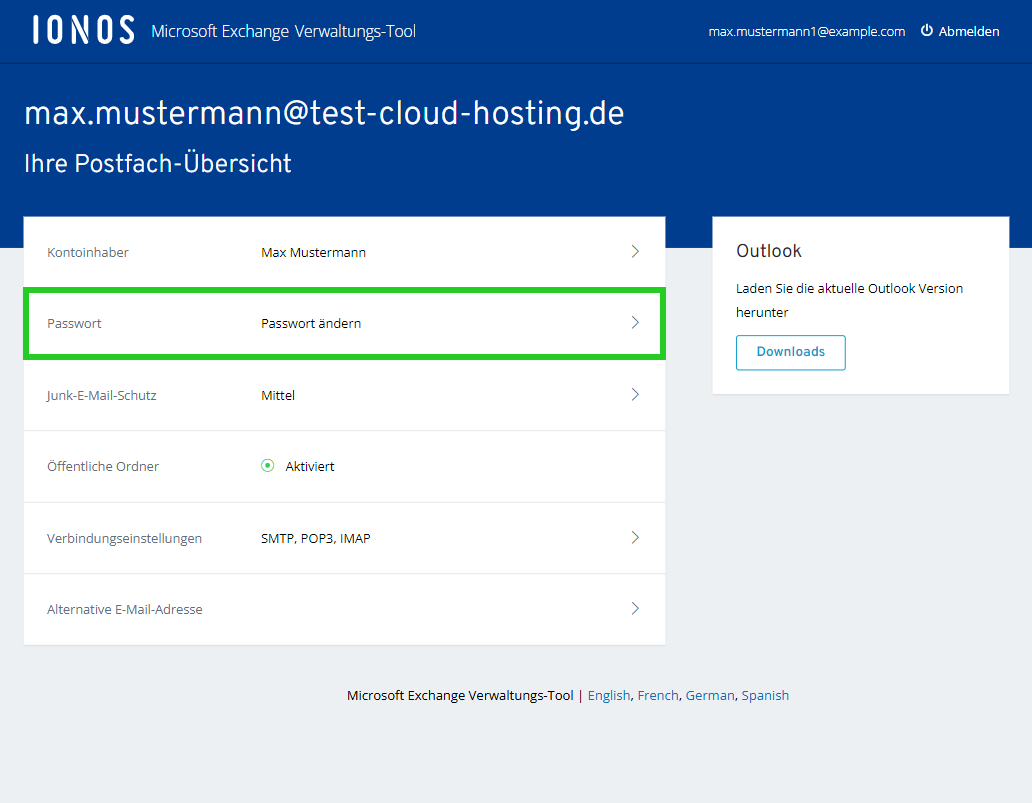Click the Verbindungseinstellungen label
Viewport: 1032px width, 803px height.
(124, 538)
